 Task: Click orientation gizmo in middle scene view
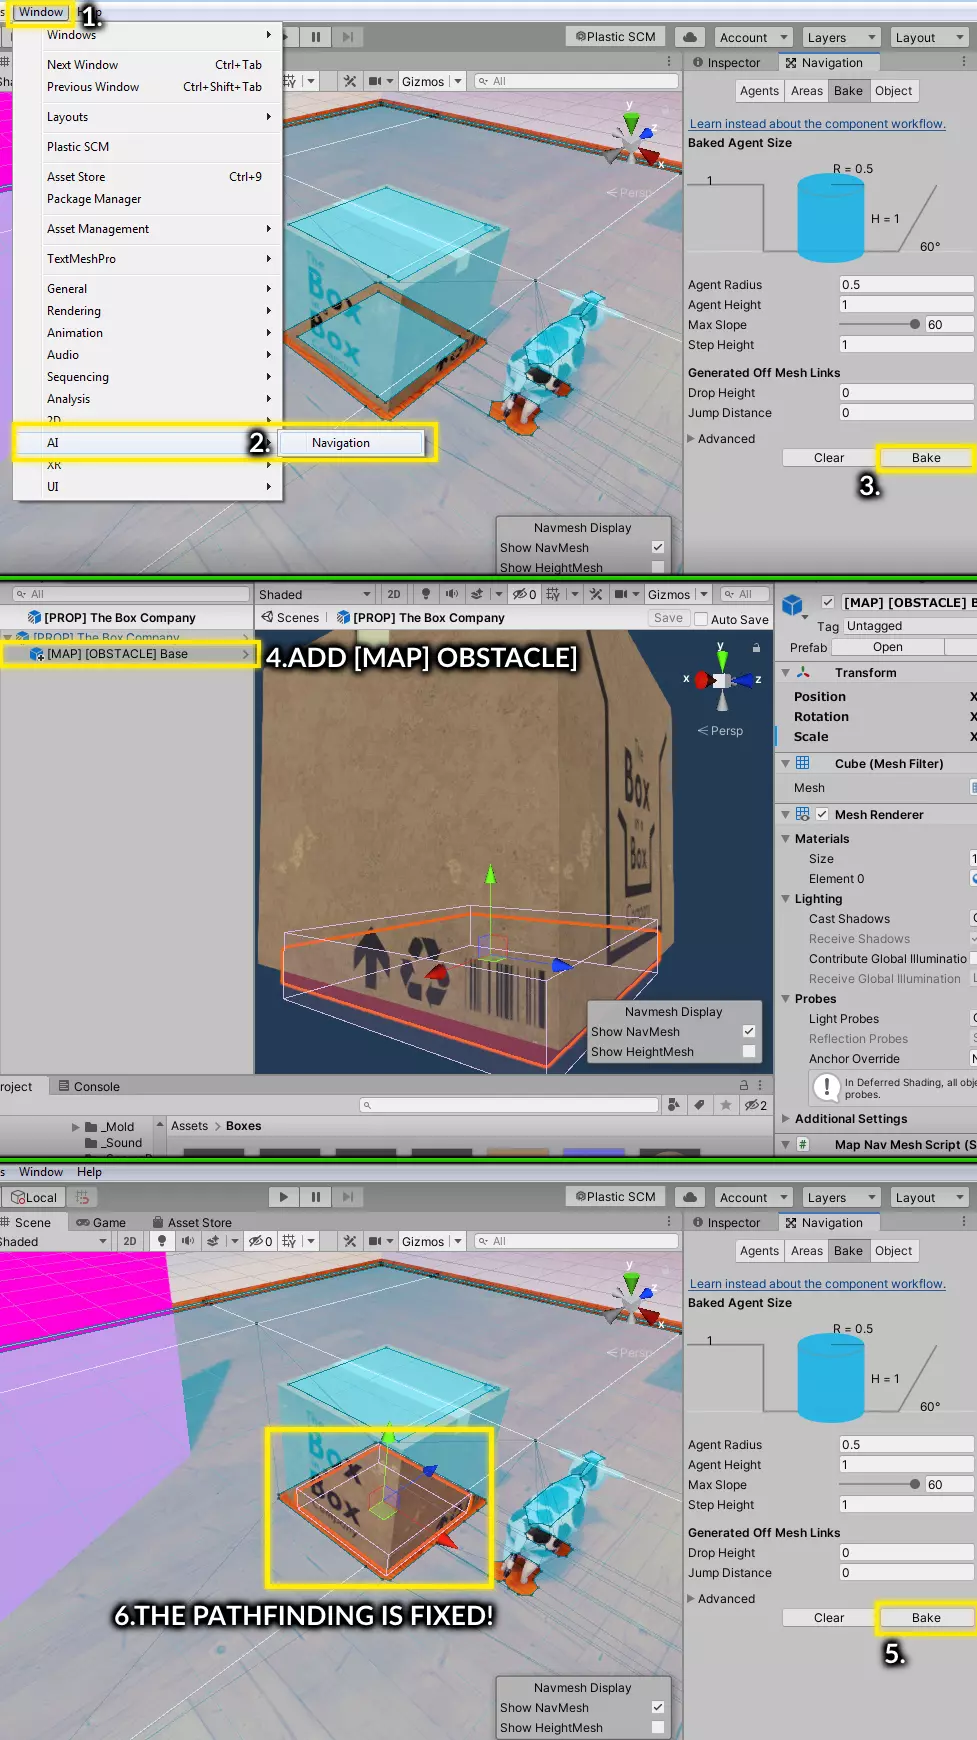click(722, 679)
